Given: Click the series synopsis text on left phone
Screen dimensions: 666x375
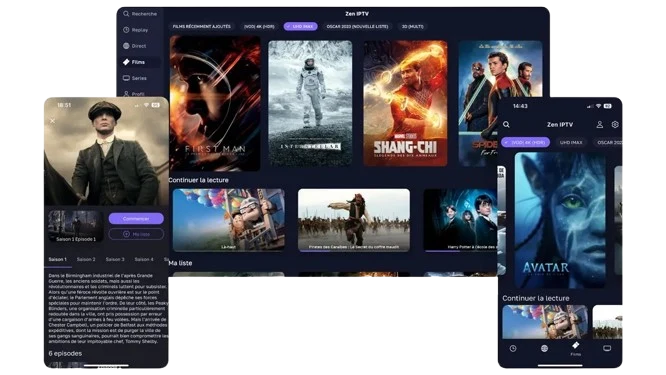Looking at the screenshot, I should pyautogui.click(x=108, y=308).
